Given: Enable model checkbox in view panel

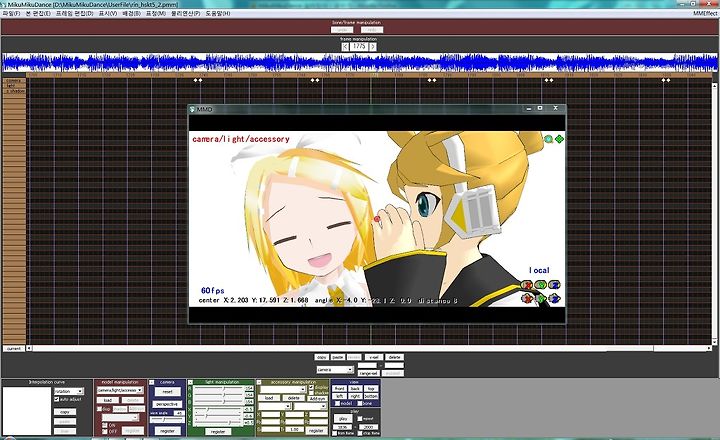Looking at the screenshot, I should click(x=338, y=403).
